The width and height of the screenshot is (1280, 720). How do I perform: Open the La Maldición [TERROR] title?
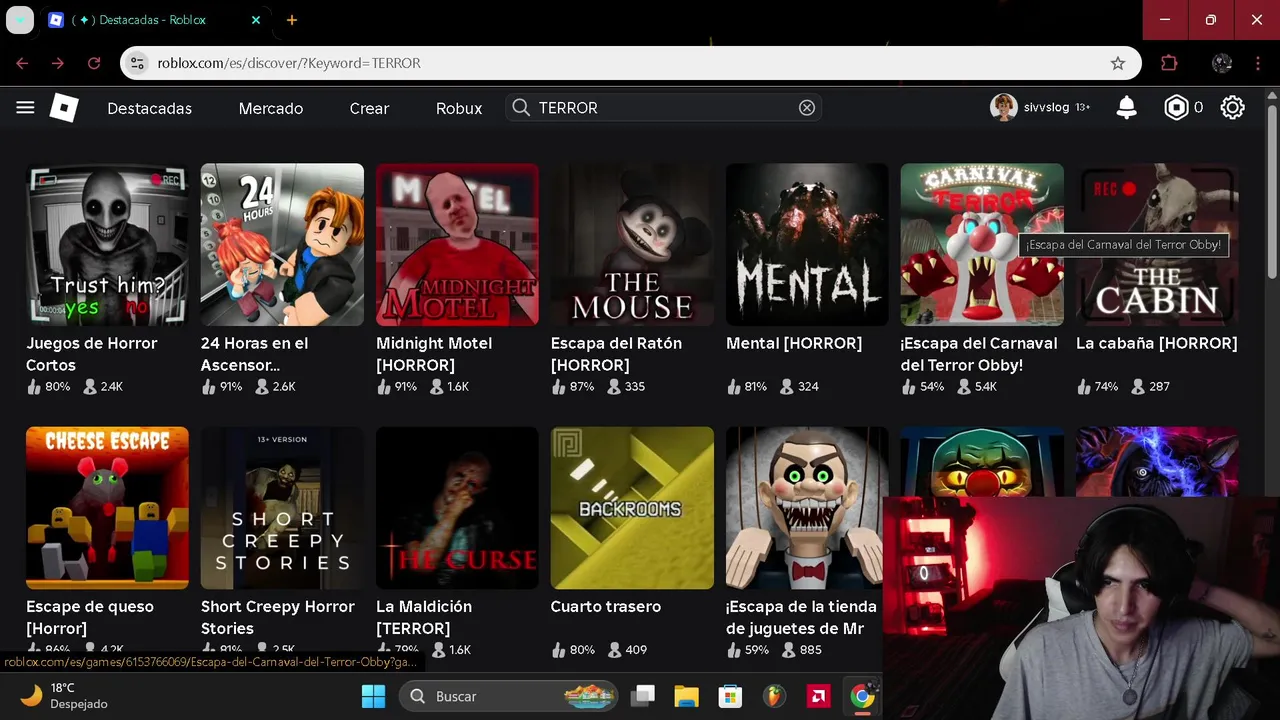click(424, 617)
